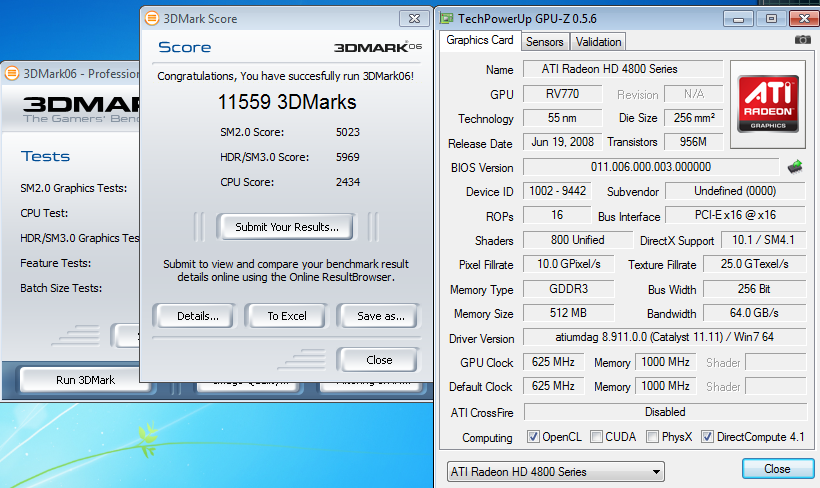Click Submit Your Results button

coord(287,227)
